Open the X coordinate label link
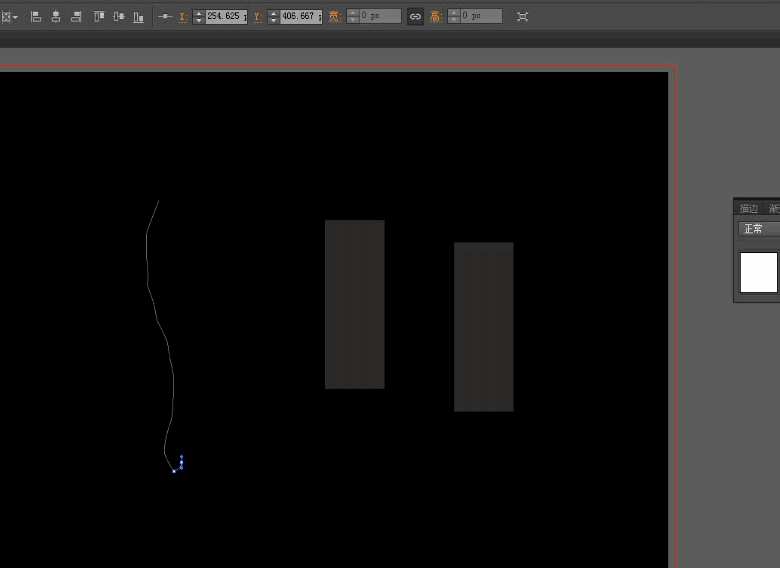The width and height of the screenshot is (780, 568). click(x=183, y=17)
